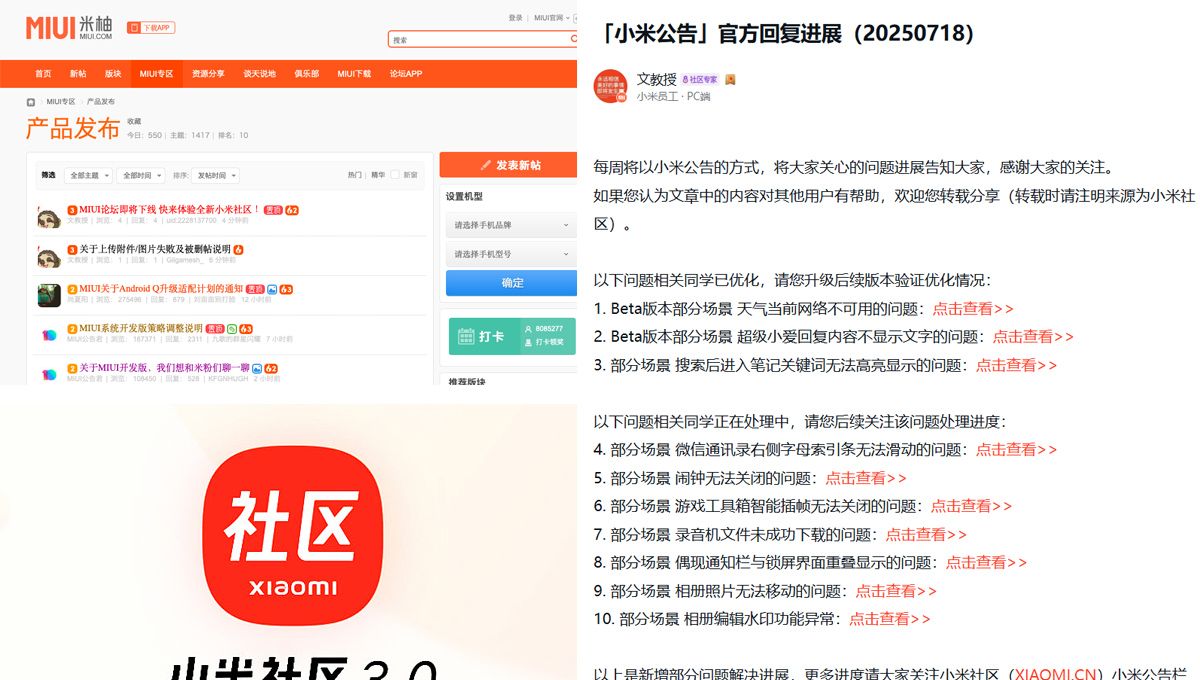Toggle the 新窗 checkbox

point(394,175)
